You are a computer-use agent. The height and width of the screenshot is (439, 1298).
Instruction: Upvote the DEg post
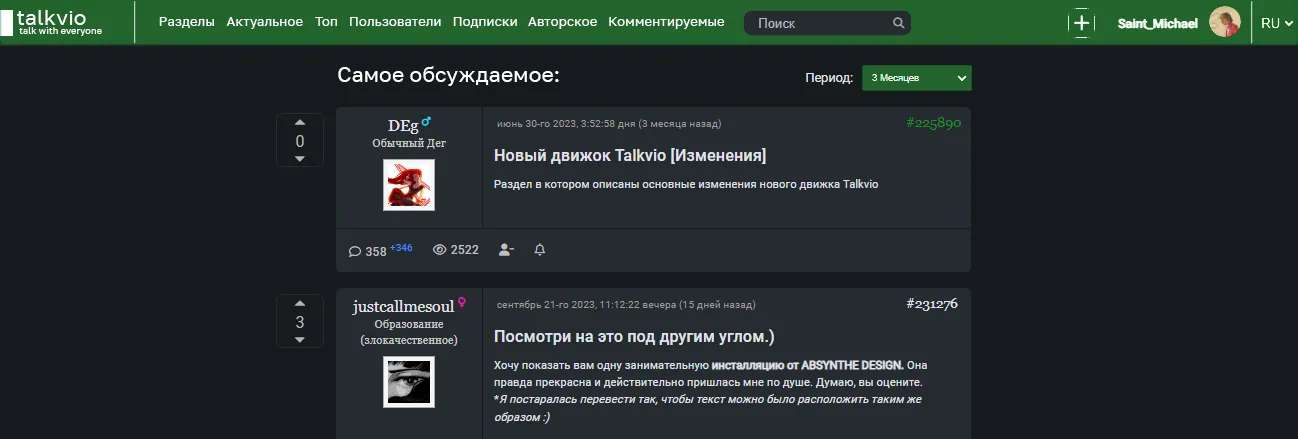(300, 123)
